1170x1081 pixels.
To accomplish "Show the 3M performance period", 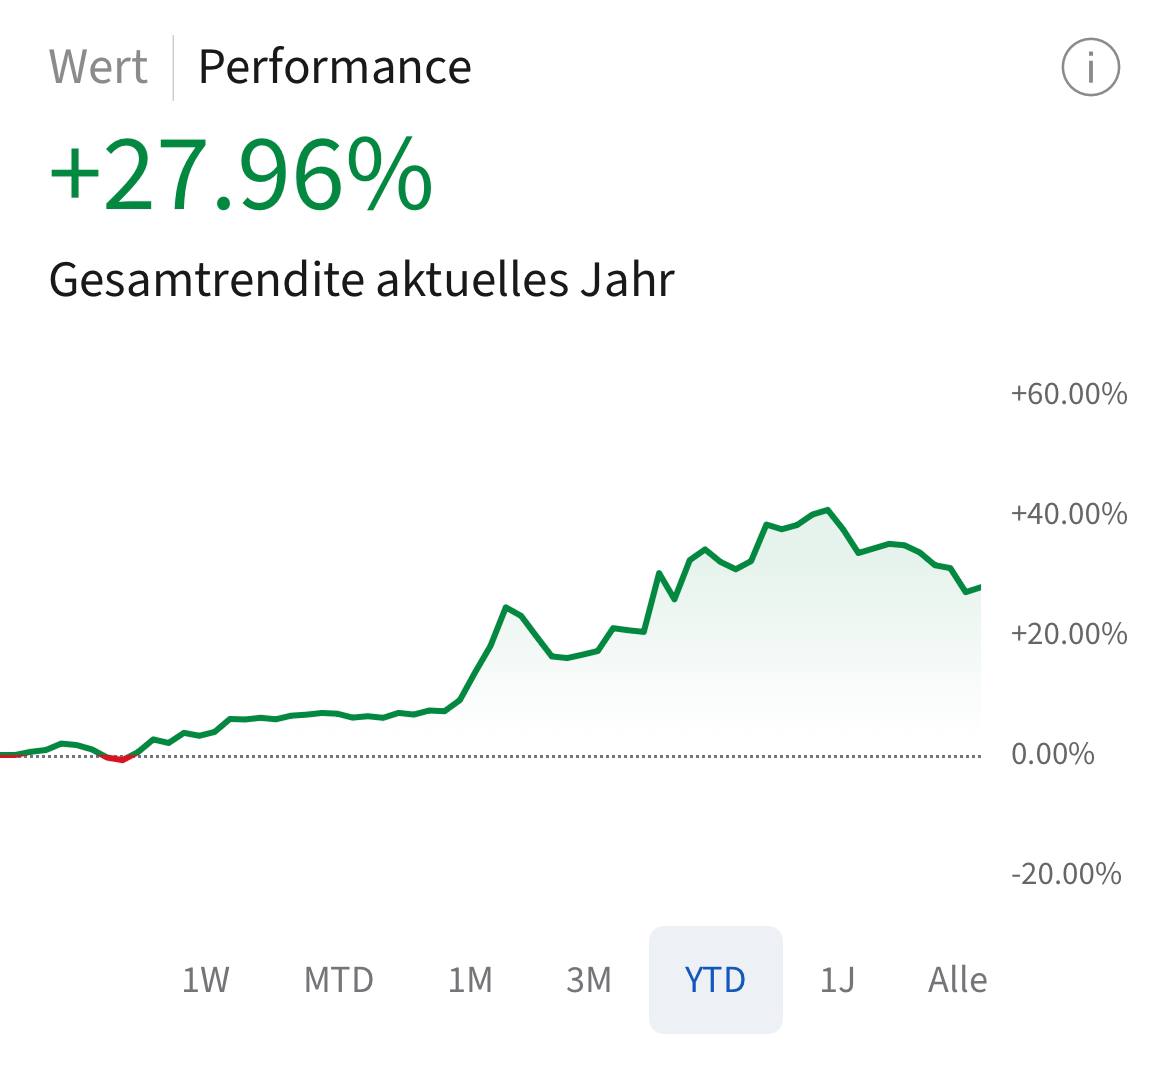I will click(589, 979).
